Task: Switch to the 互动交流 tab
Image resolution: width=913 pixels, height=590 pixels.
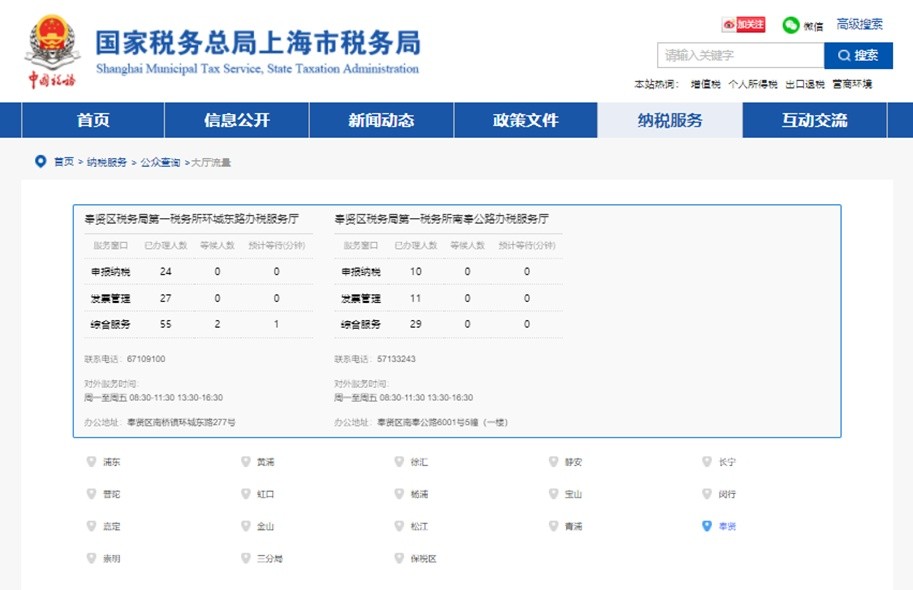Action: tap(814, 120)
